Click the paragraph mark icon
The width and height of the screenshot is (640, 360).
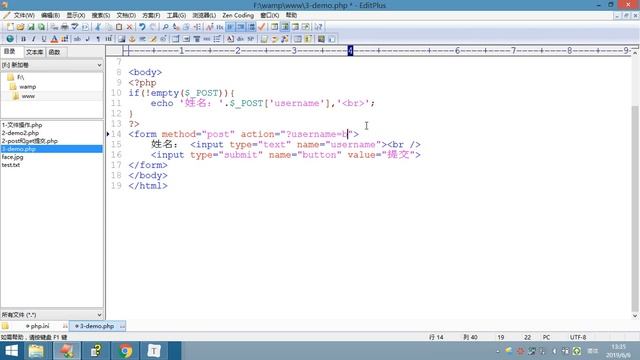pyautogui.click(x=98, y=39)
